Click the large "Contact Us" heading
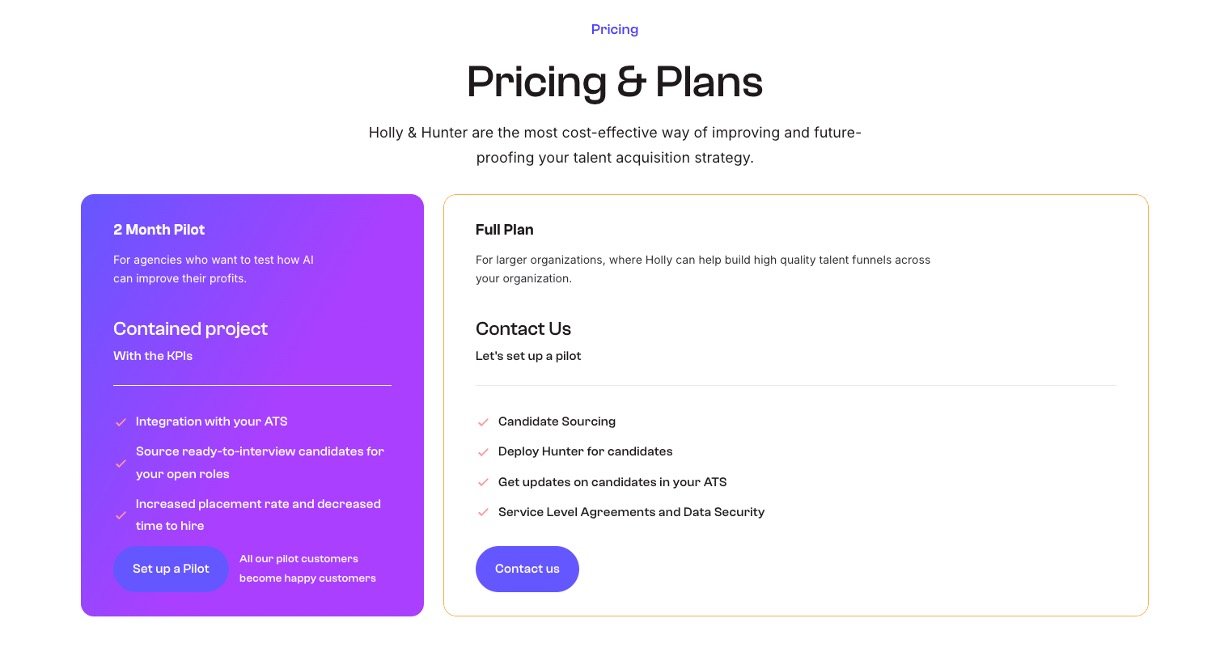The image size is (1224, 648). tap(523, 329)
